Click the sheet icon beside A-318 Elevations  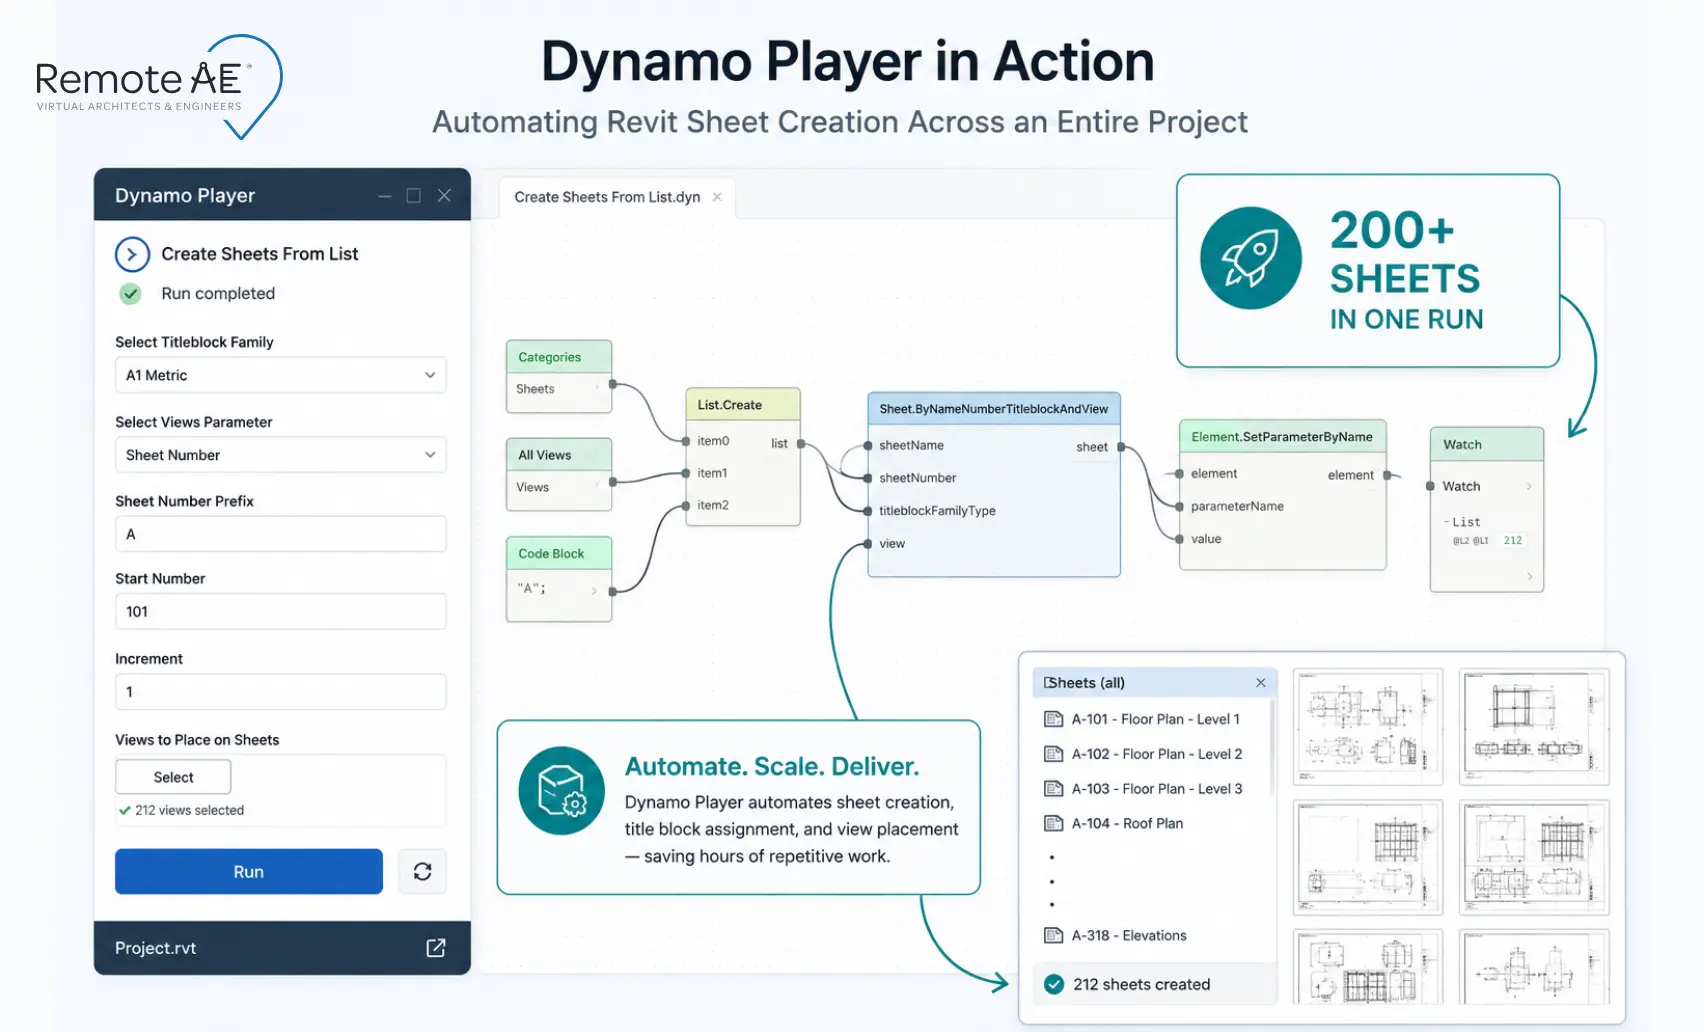1053,936
